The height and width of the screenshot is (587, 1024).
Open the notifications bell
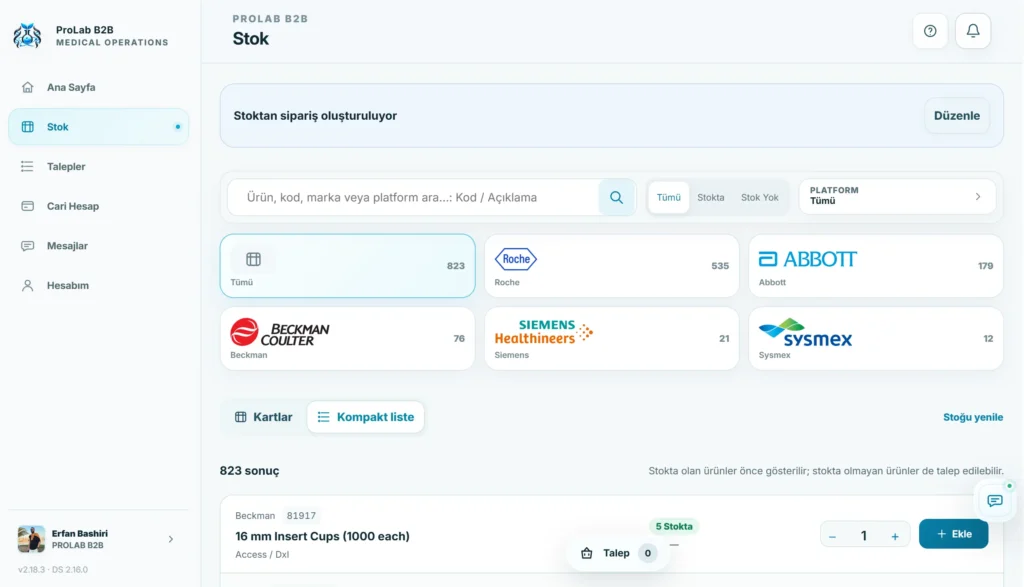point(973,31)
